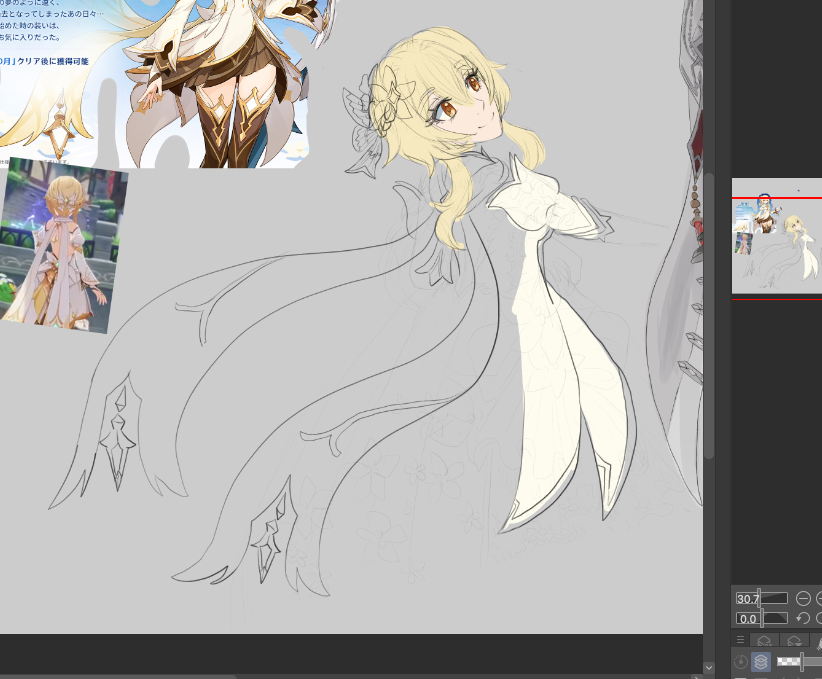Set the layer opacity checkerboard slider

799,662
